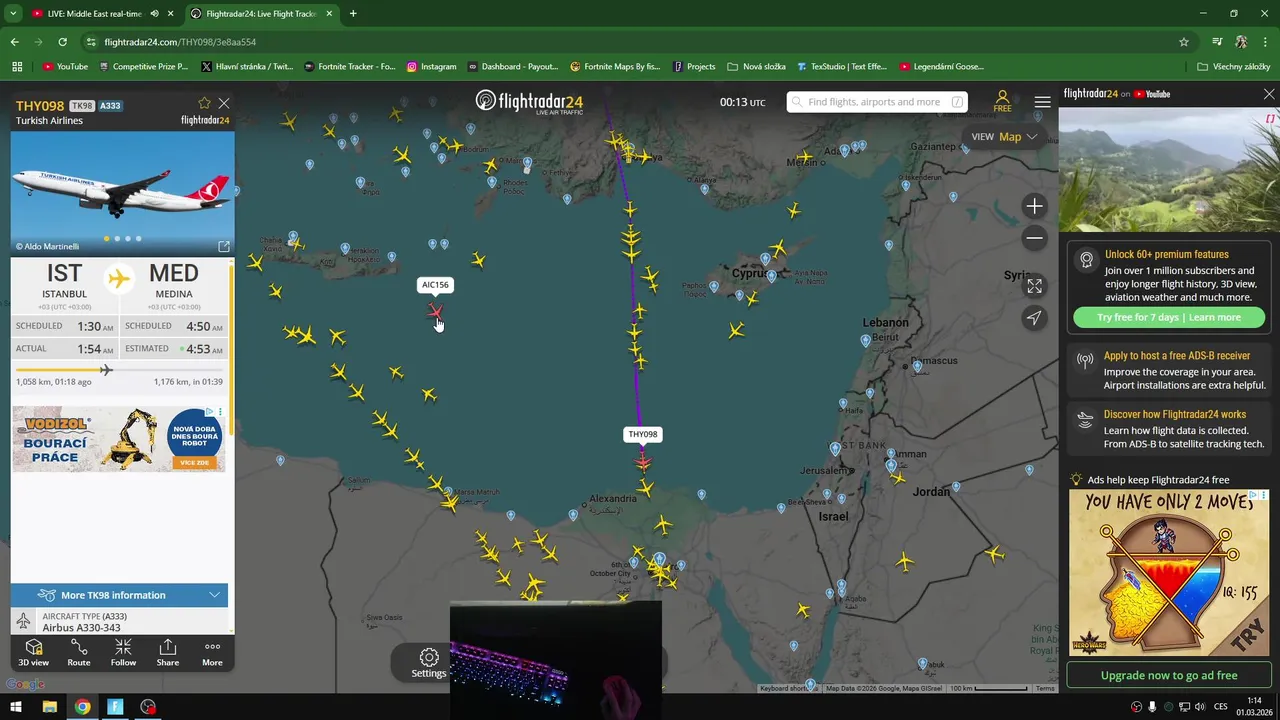Image resolution: width=1280 pixels, height=720 pixels.
Task: Mute the LIVE Middle East tab audio
Action: 154,14
